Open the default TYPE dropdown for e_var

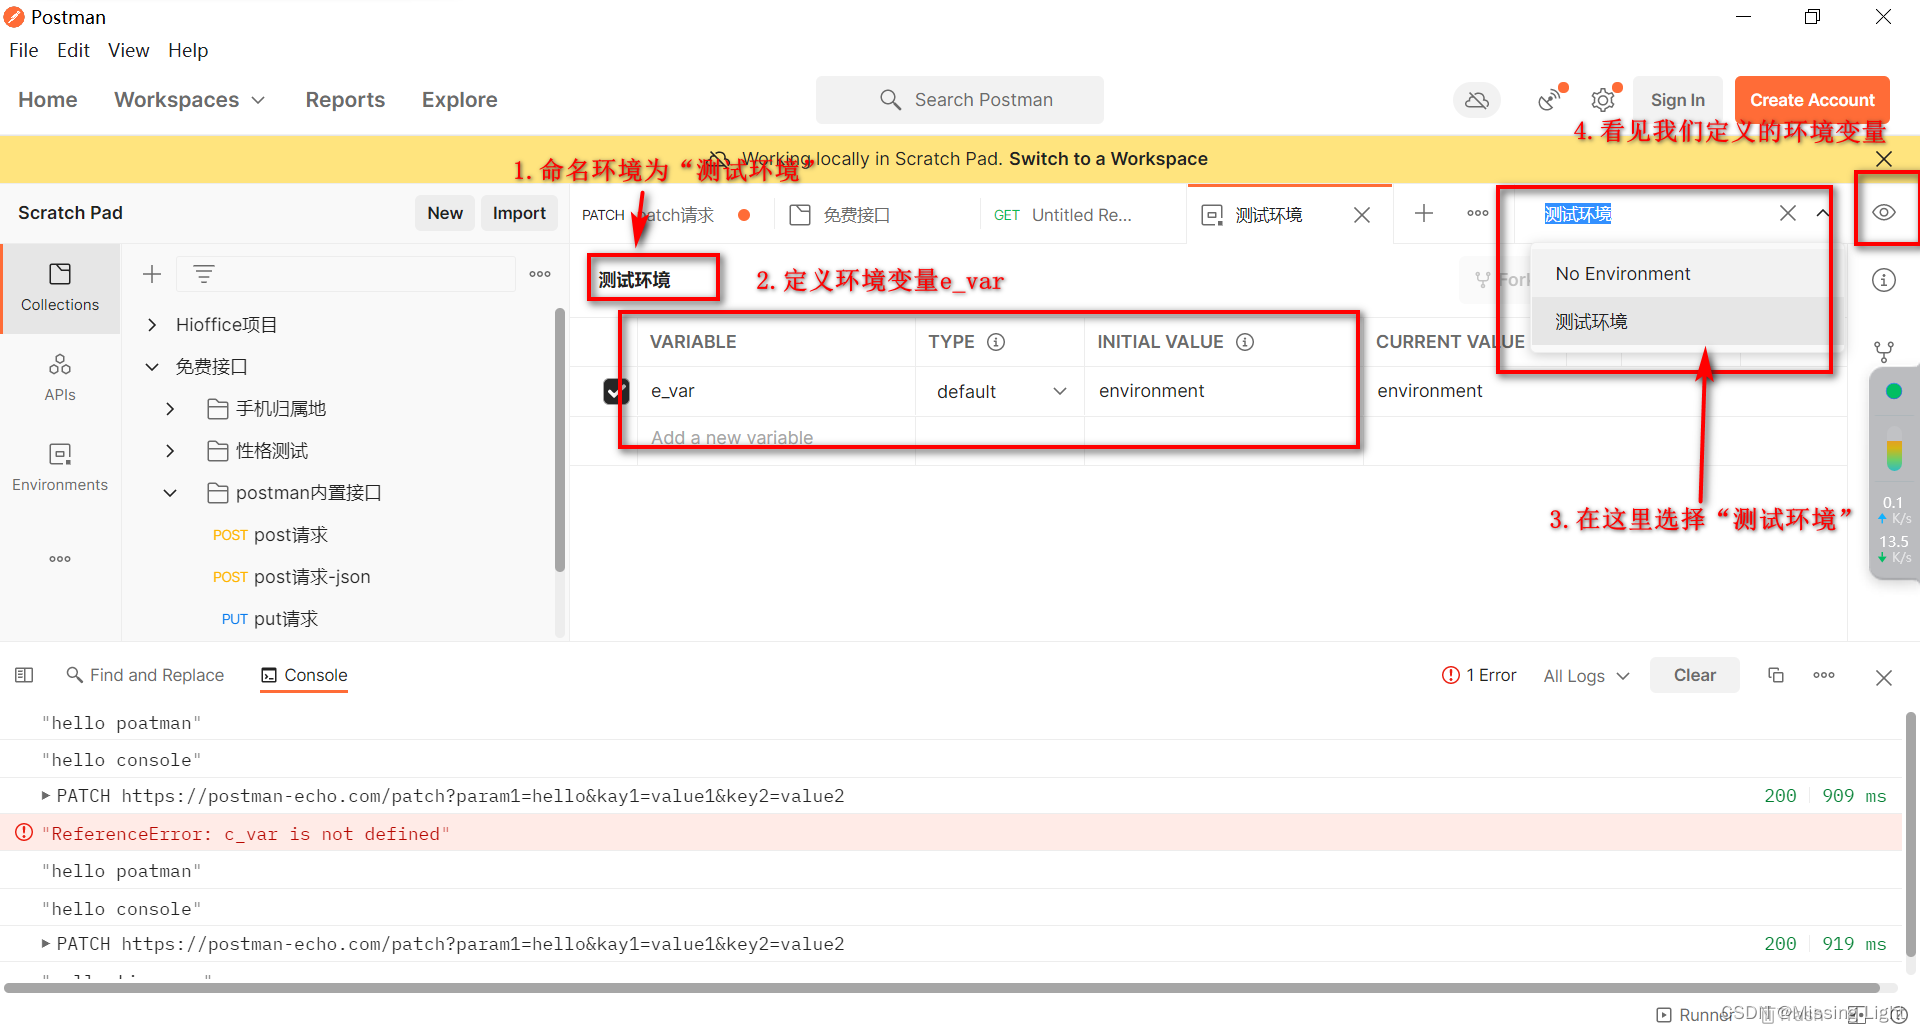point(1000,391)
